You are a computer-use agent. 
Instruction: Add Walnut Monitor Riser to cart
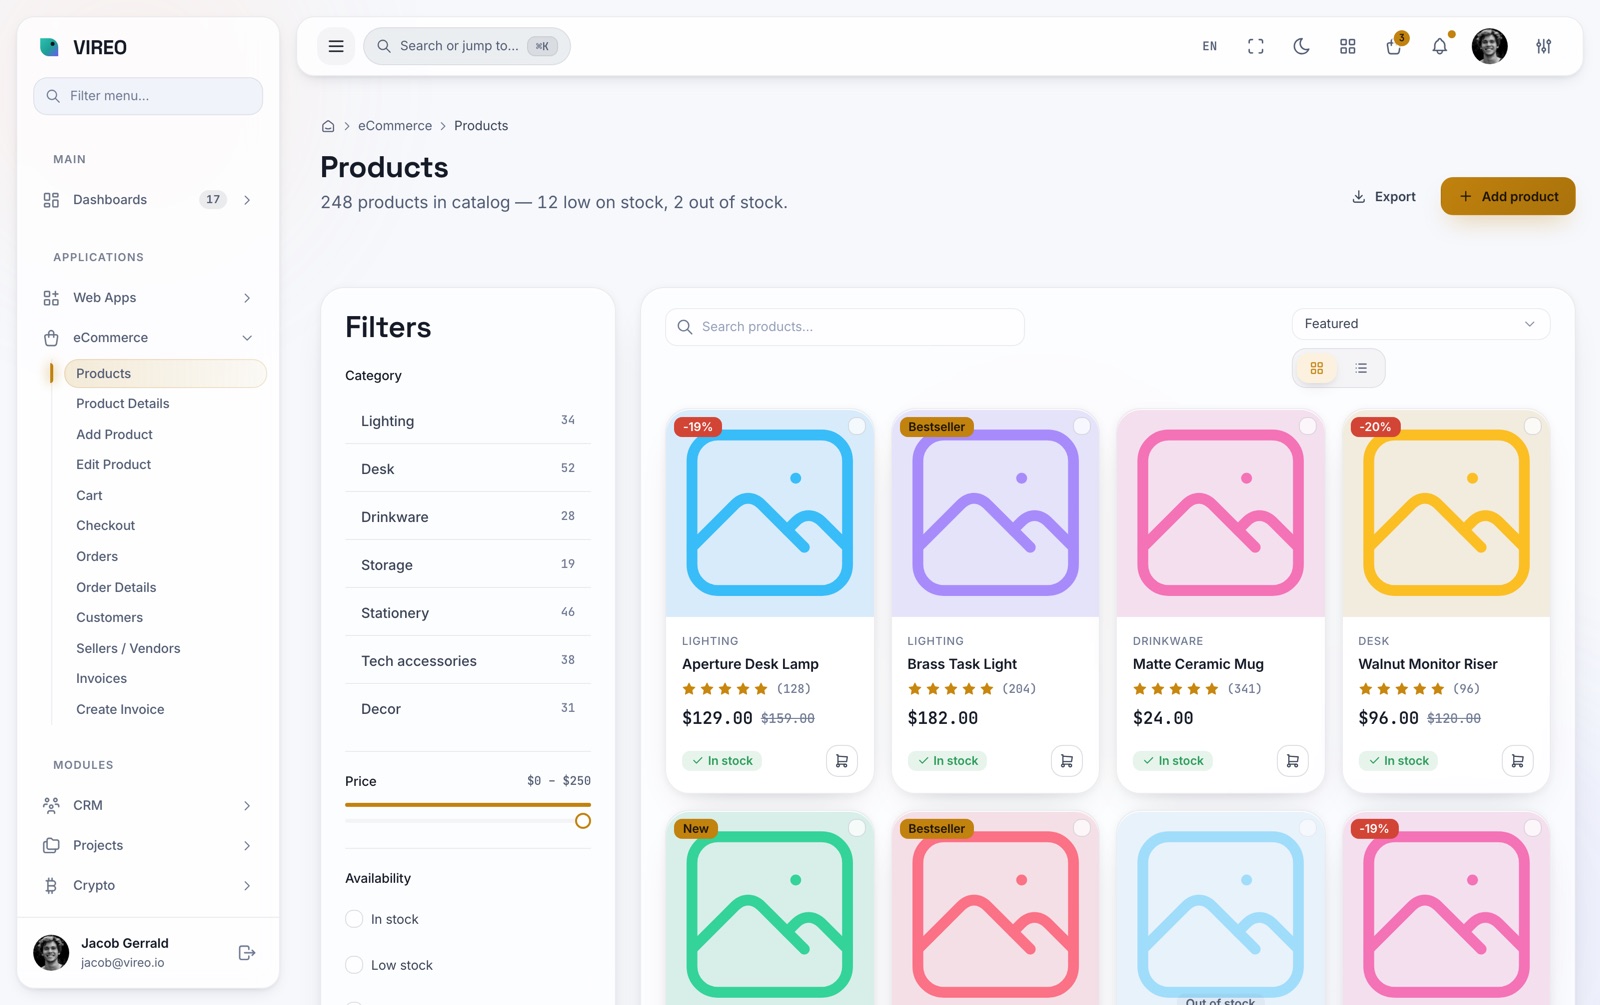pyautogui.click(x=1518, y=761)
